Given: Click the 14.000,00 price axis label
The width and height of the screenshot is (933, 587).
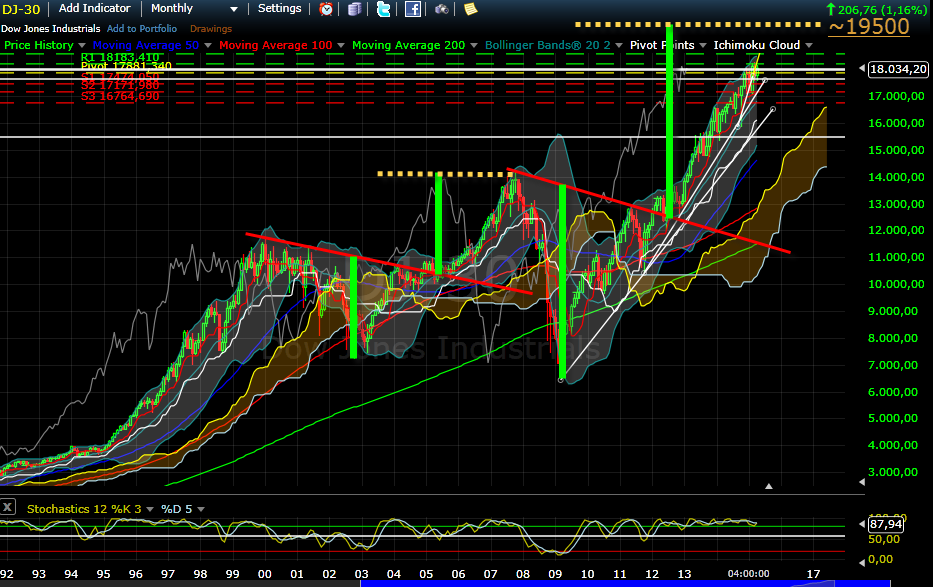Looking at the screenshot, I should tap(896, 177).
